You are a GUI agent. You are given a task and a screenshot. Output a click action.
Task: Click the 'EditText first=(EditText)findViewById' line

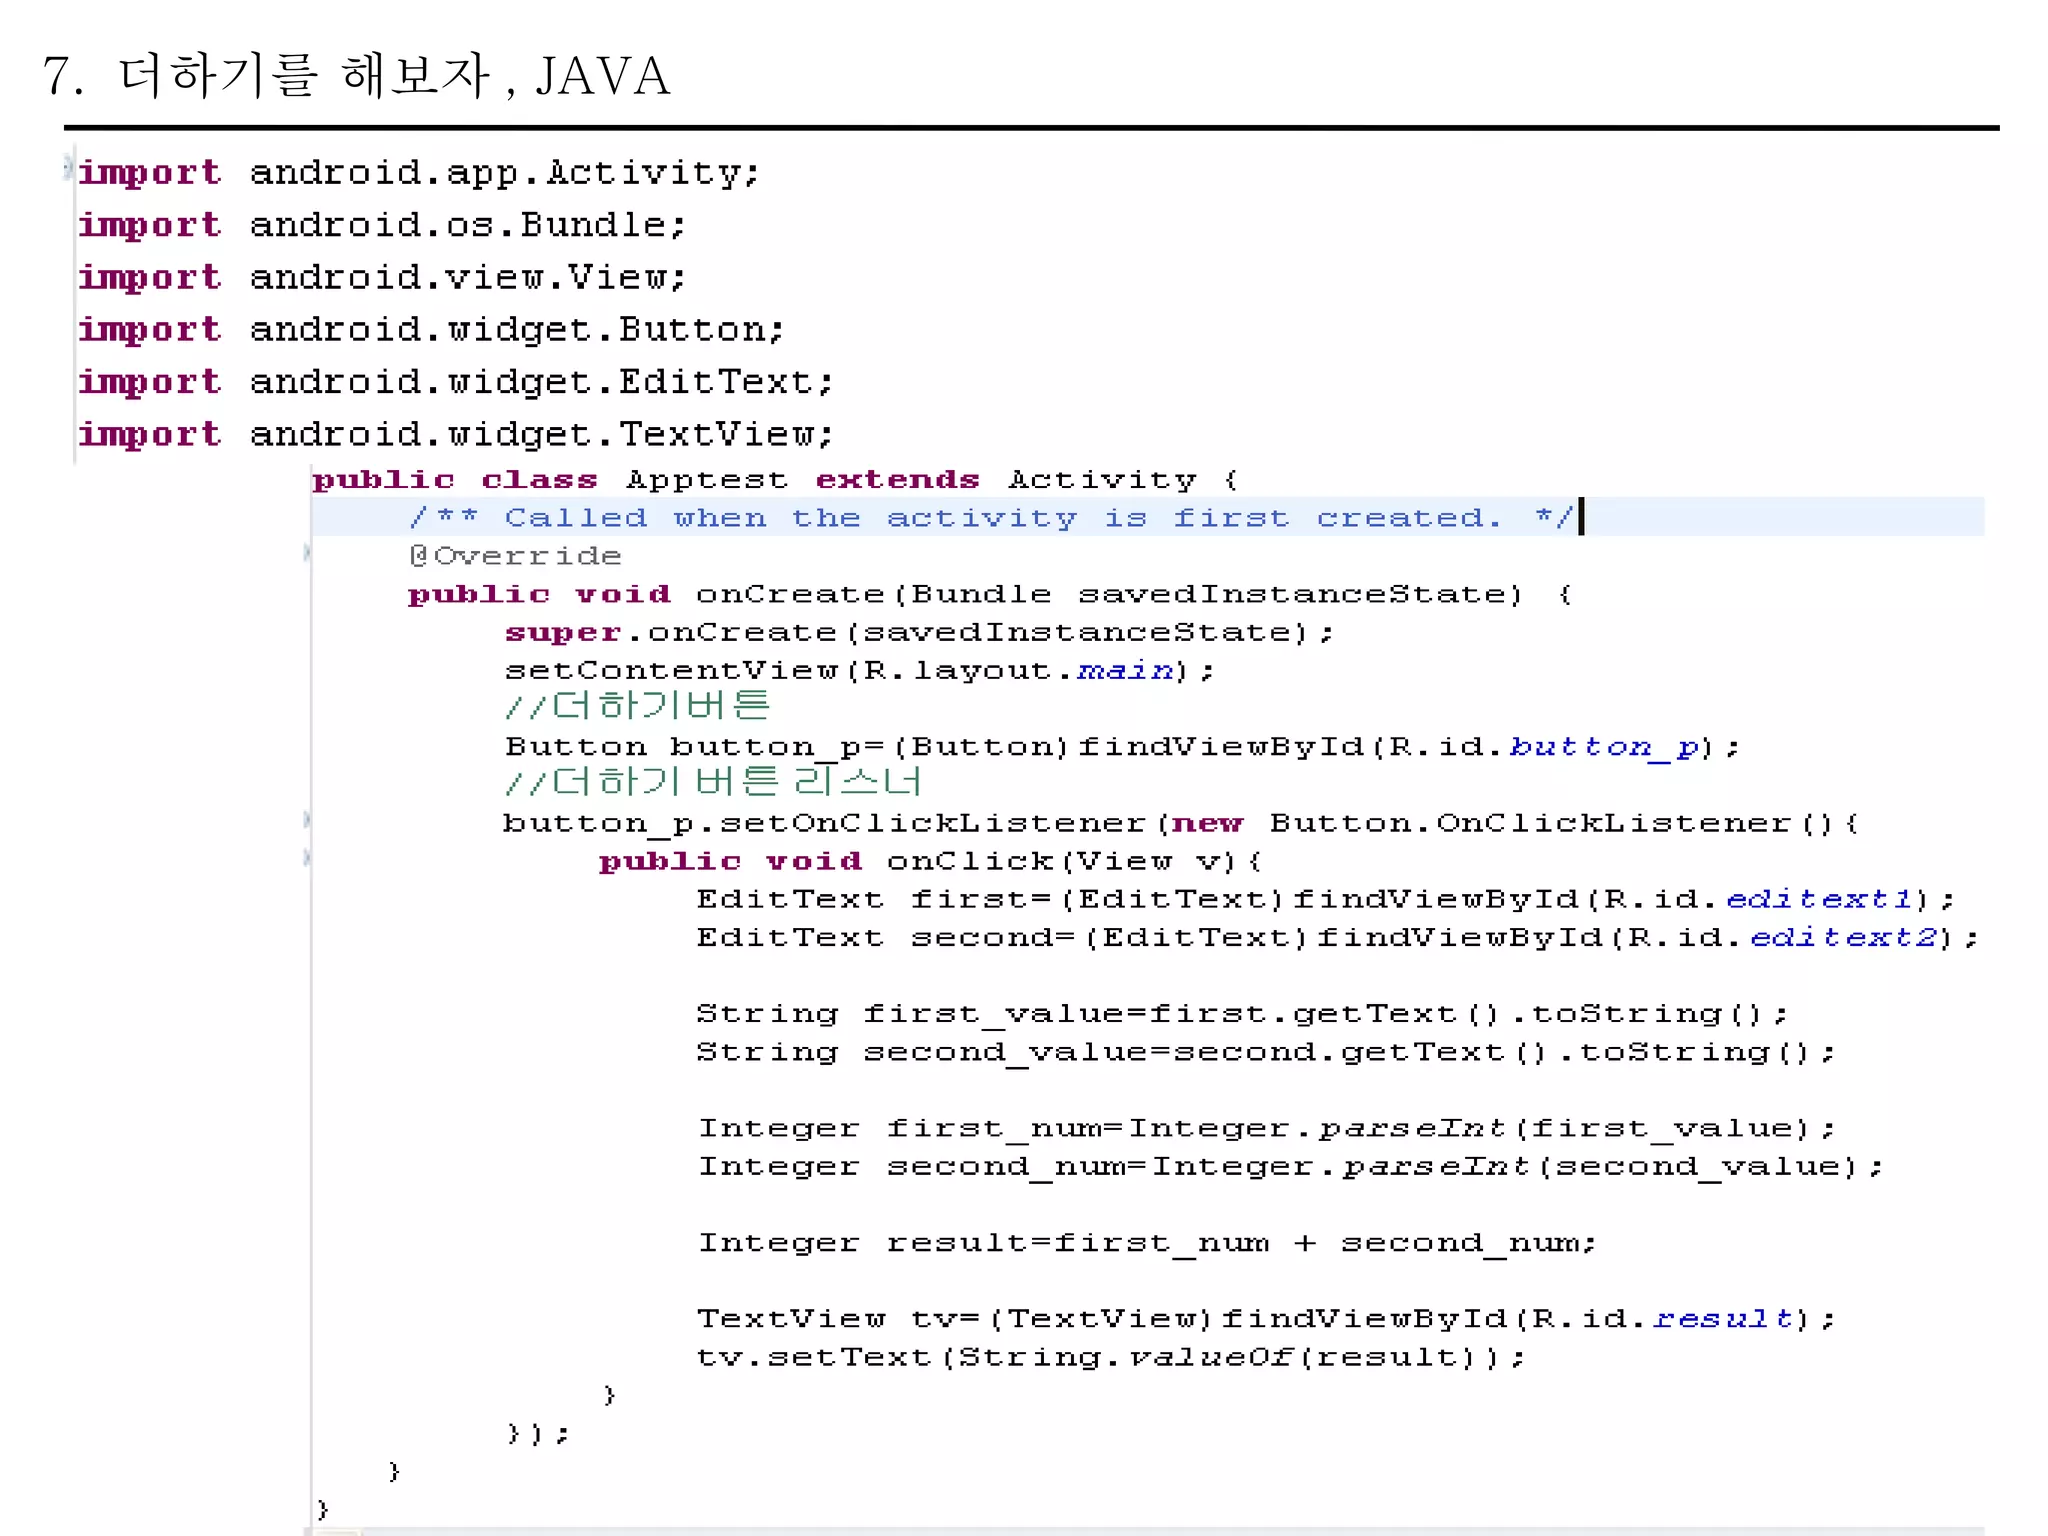(x=1325, y=899)
